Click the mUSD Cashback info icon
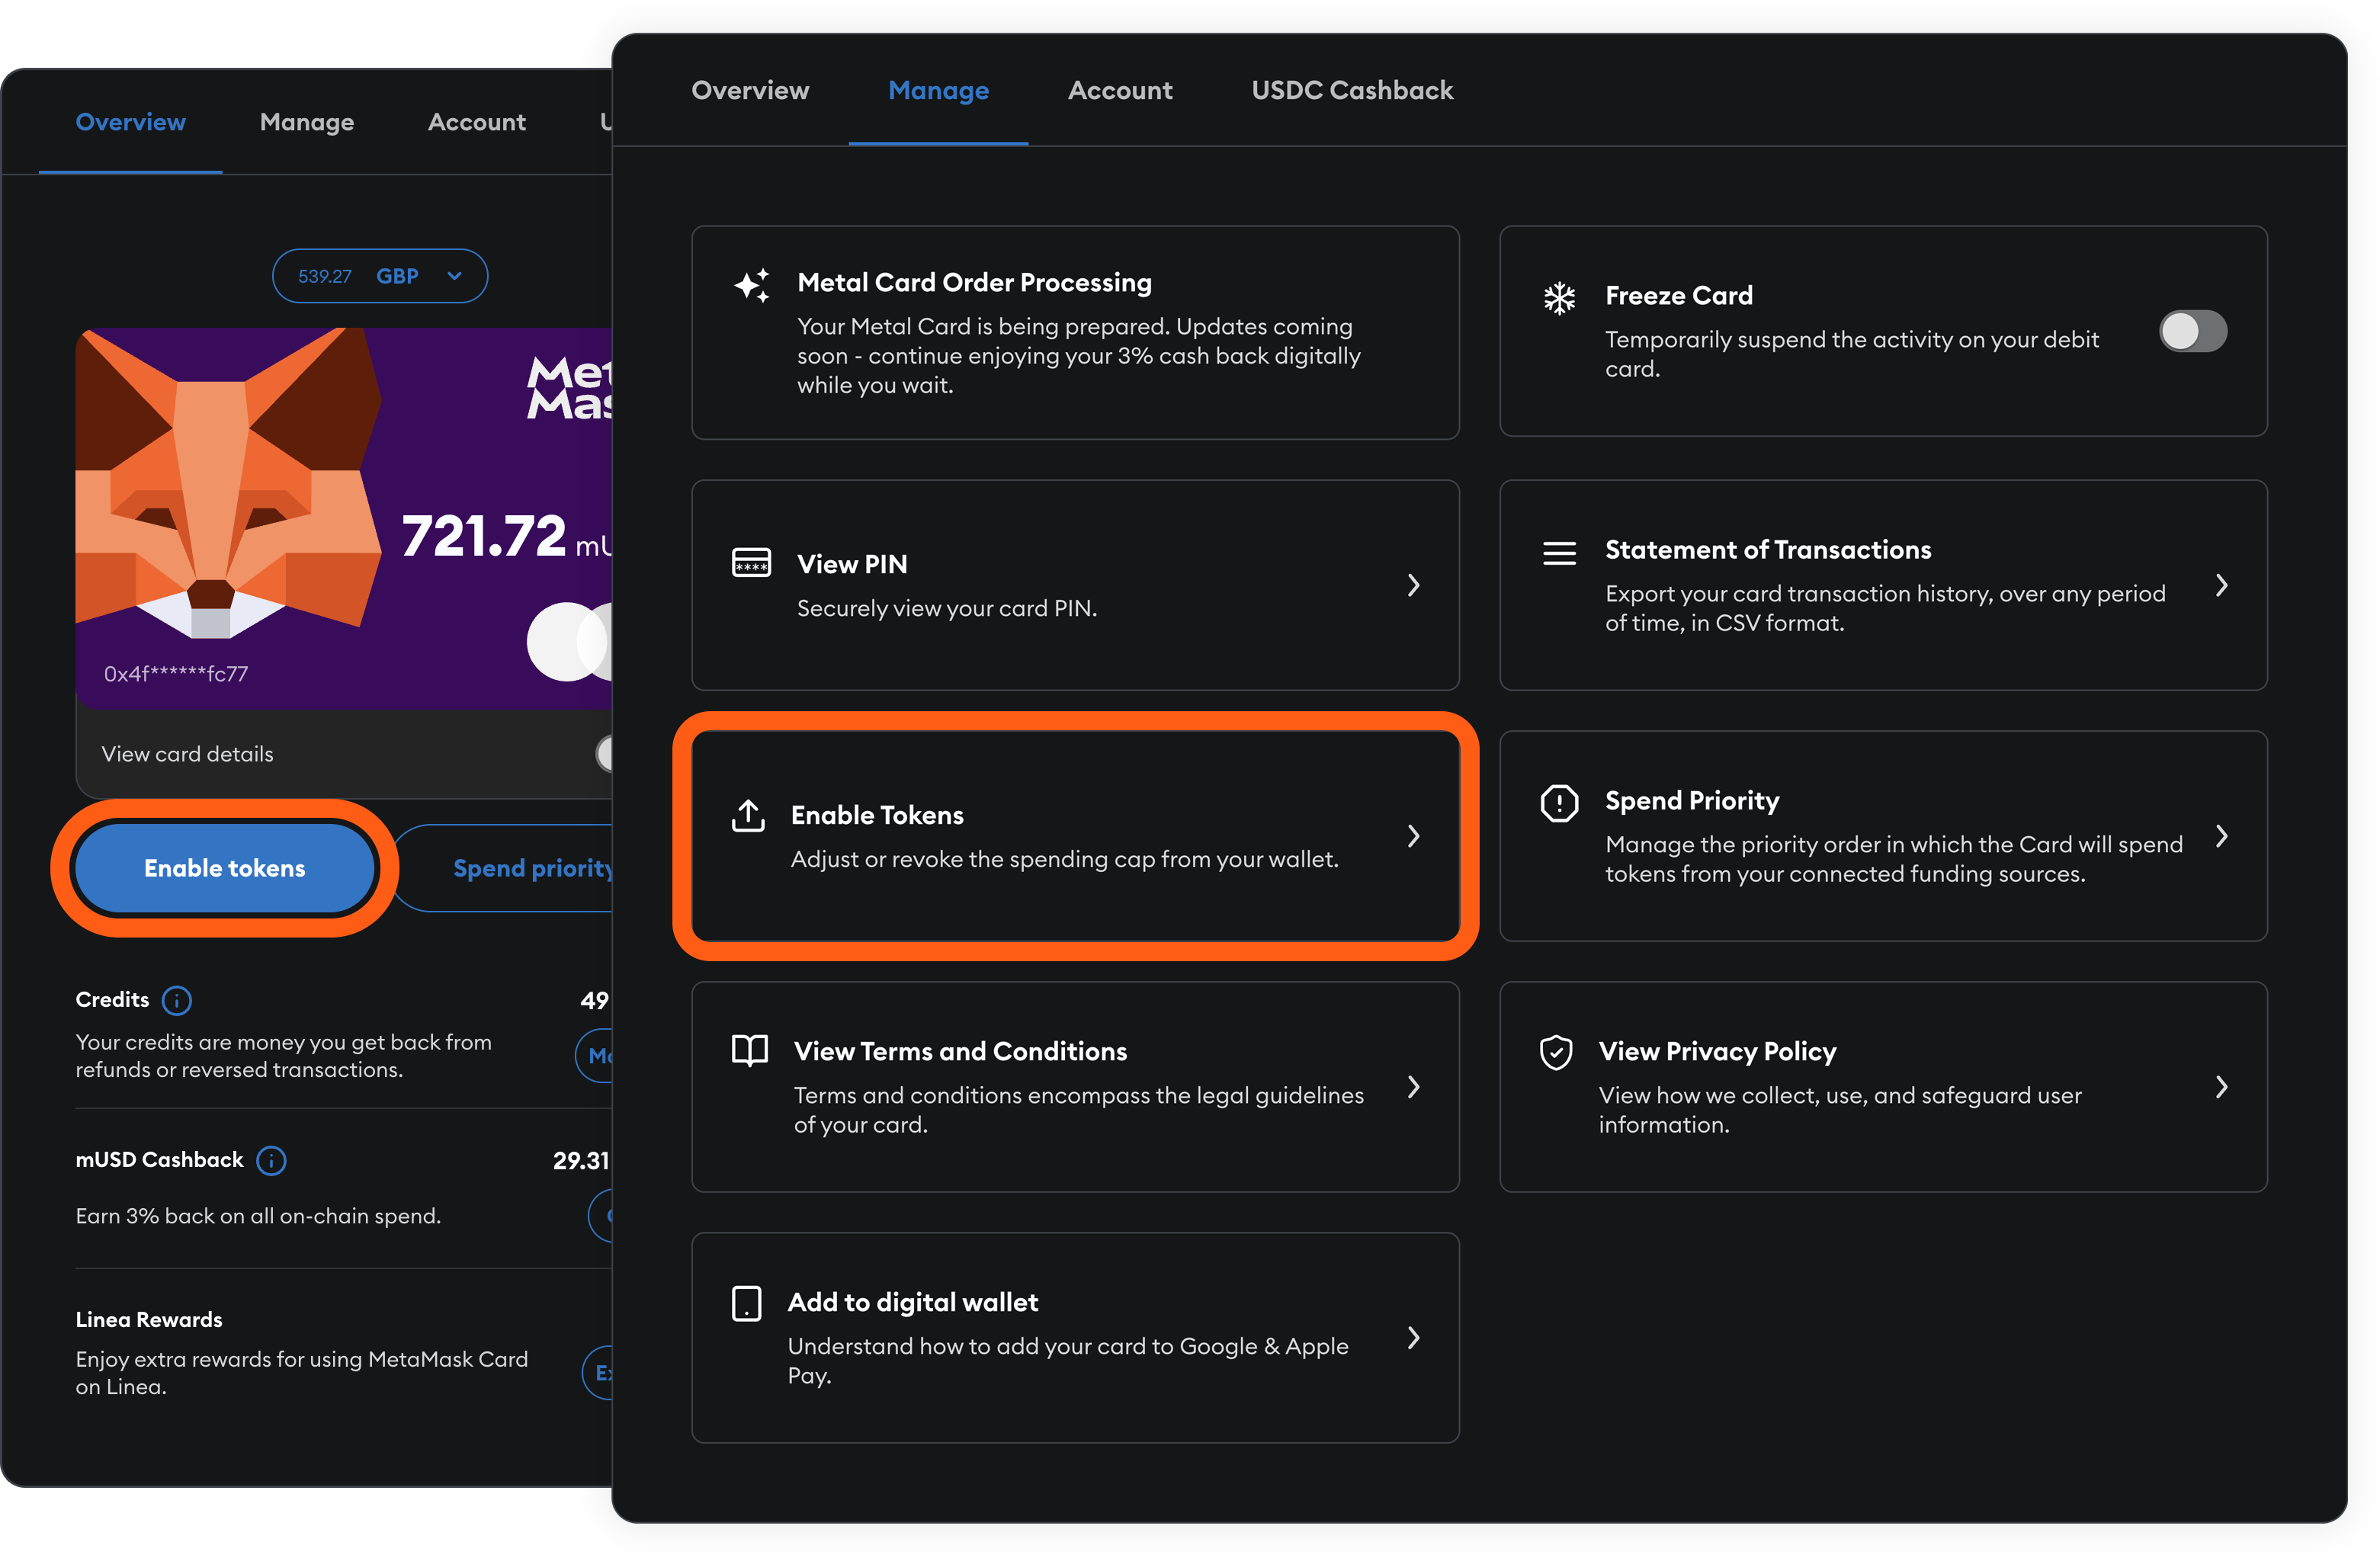Image resolution: width=2380 pixels, height=1558 pixels. [x=271, y=1160]
